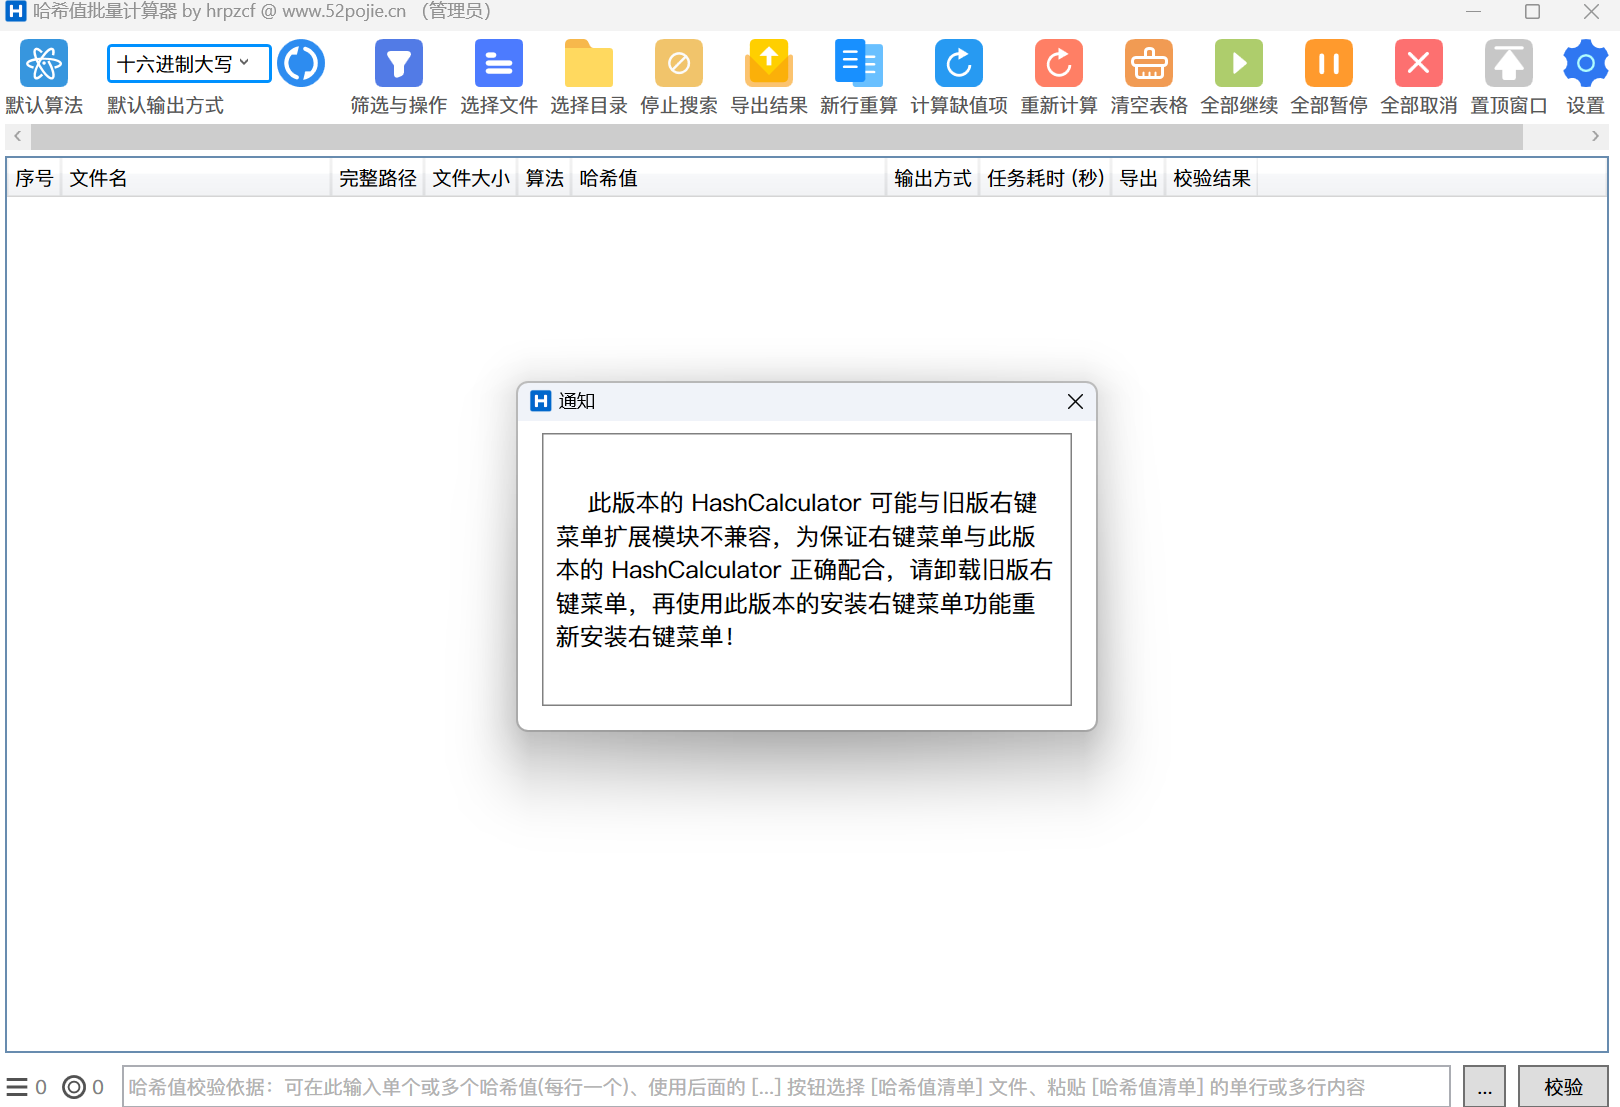
Task: Click the 重新计算 recompute icon
Action: coord(1059,64)
